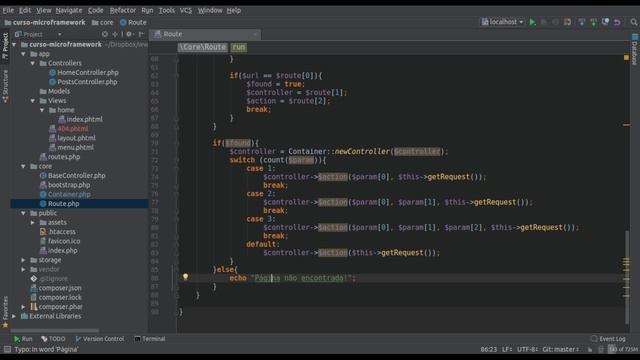Click the memory indicator in the status bar
This screenshot has width=640, height=360.
[x=623, y=349]
